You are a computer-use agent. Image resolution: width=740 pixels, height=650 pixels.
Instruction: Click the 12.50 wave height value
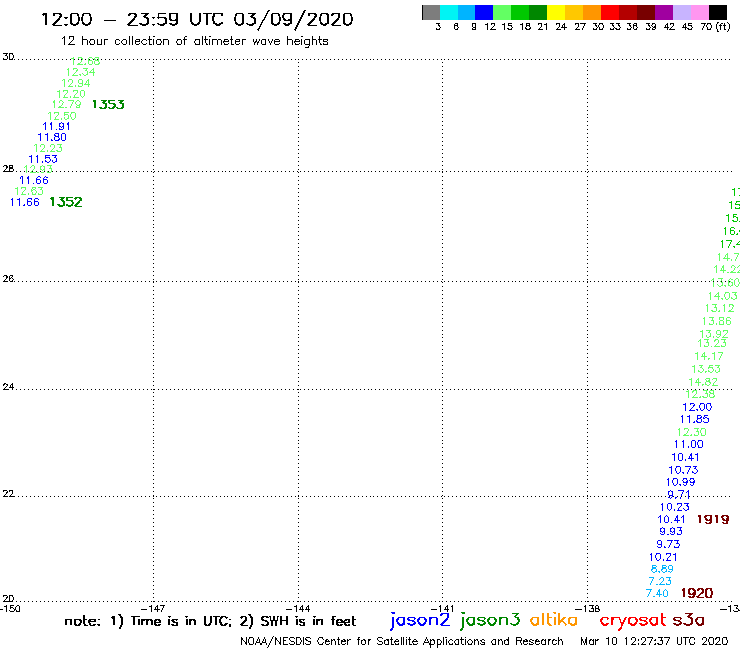[x=62, y=116]
